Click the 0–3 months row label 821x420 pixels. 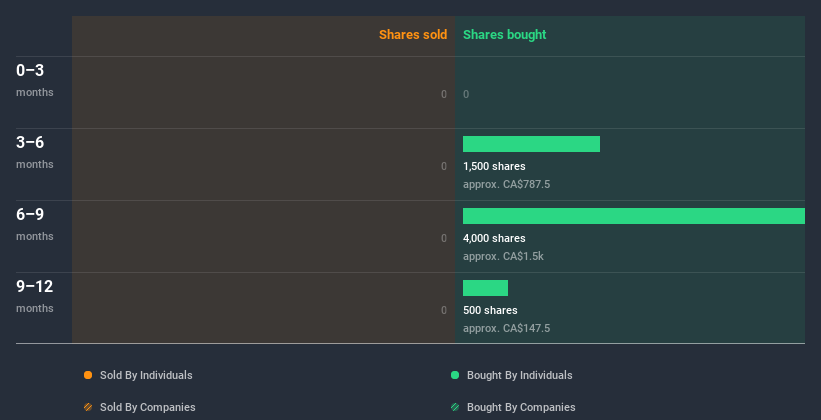click(x=35, y=80)
